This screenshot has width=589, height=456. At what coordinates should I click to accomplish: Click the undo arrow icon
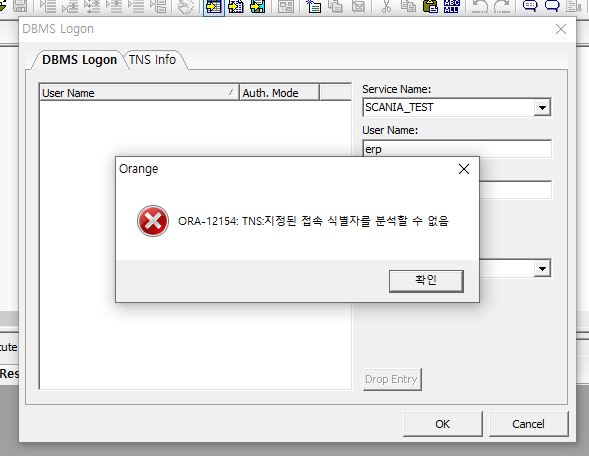point(480,6)
